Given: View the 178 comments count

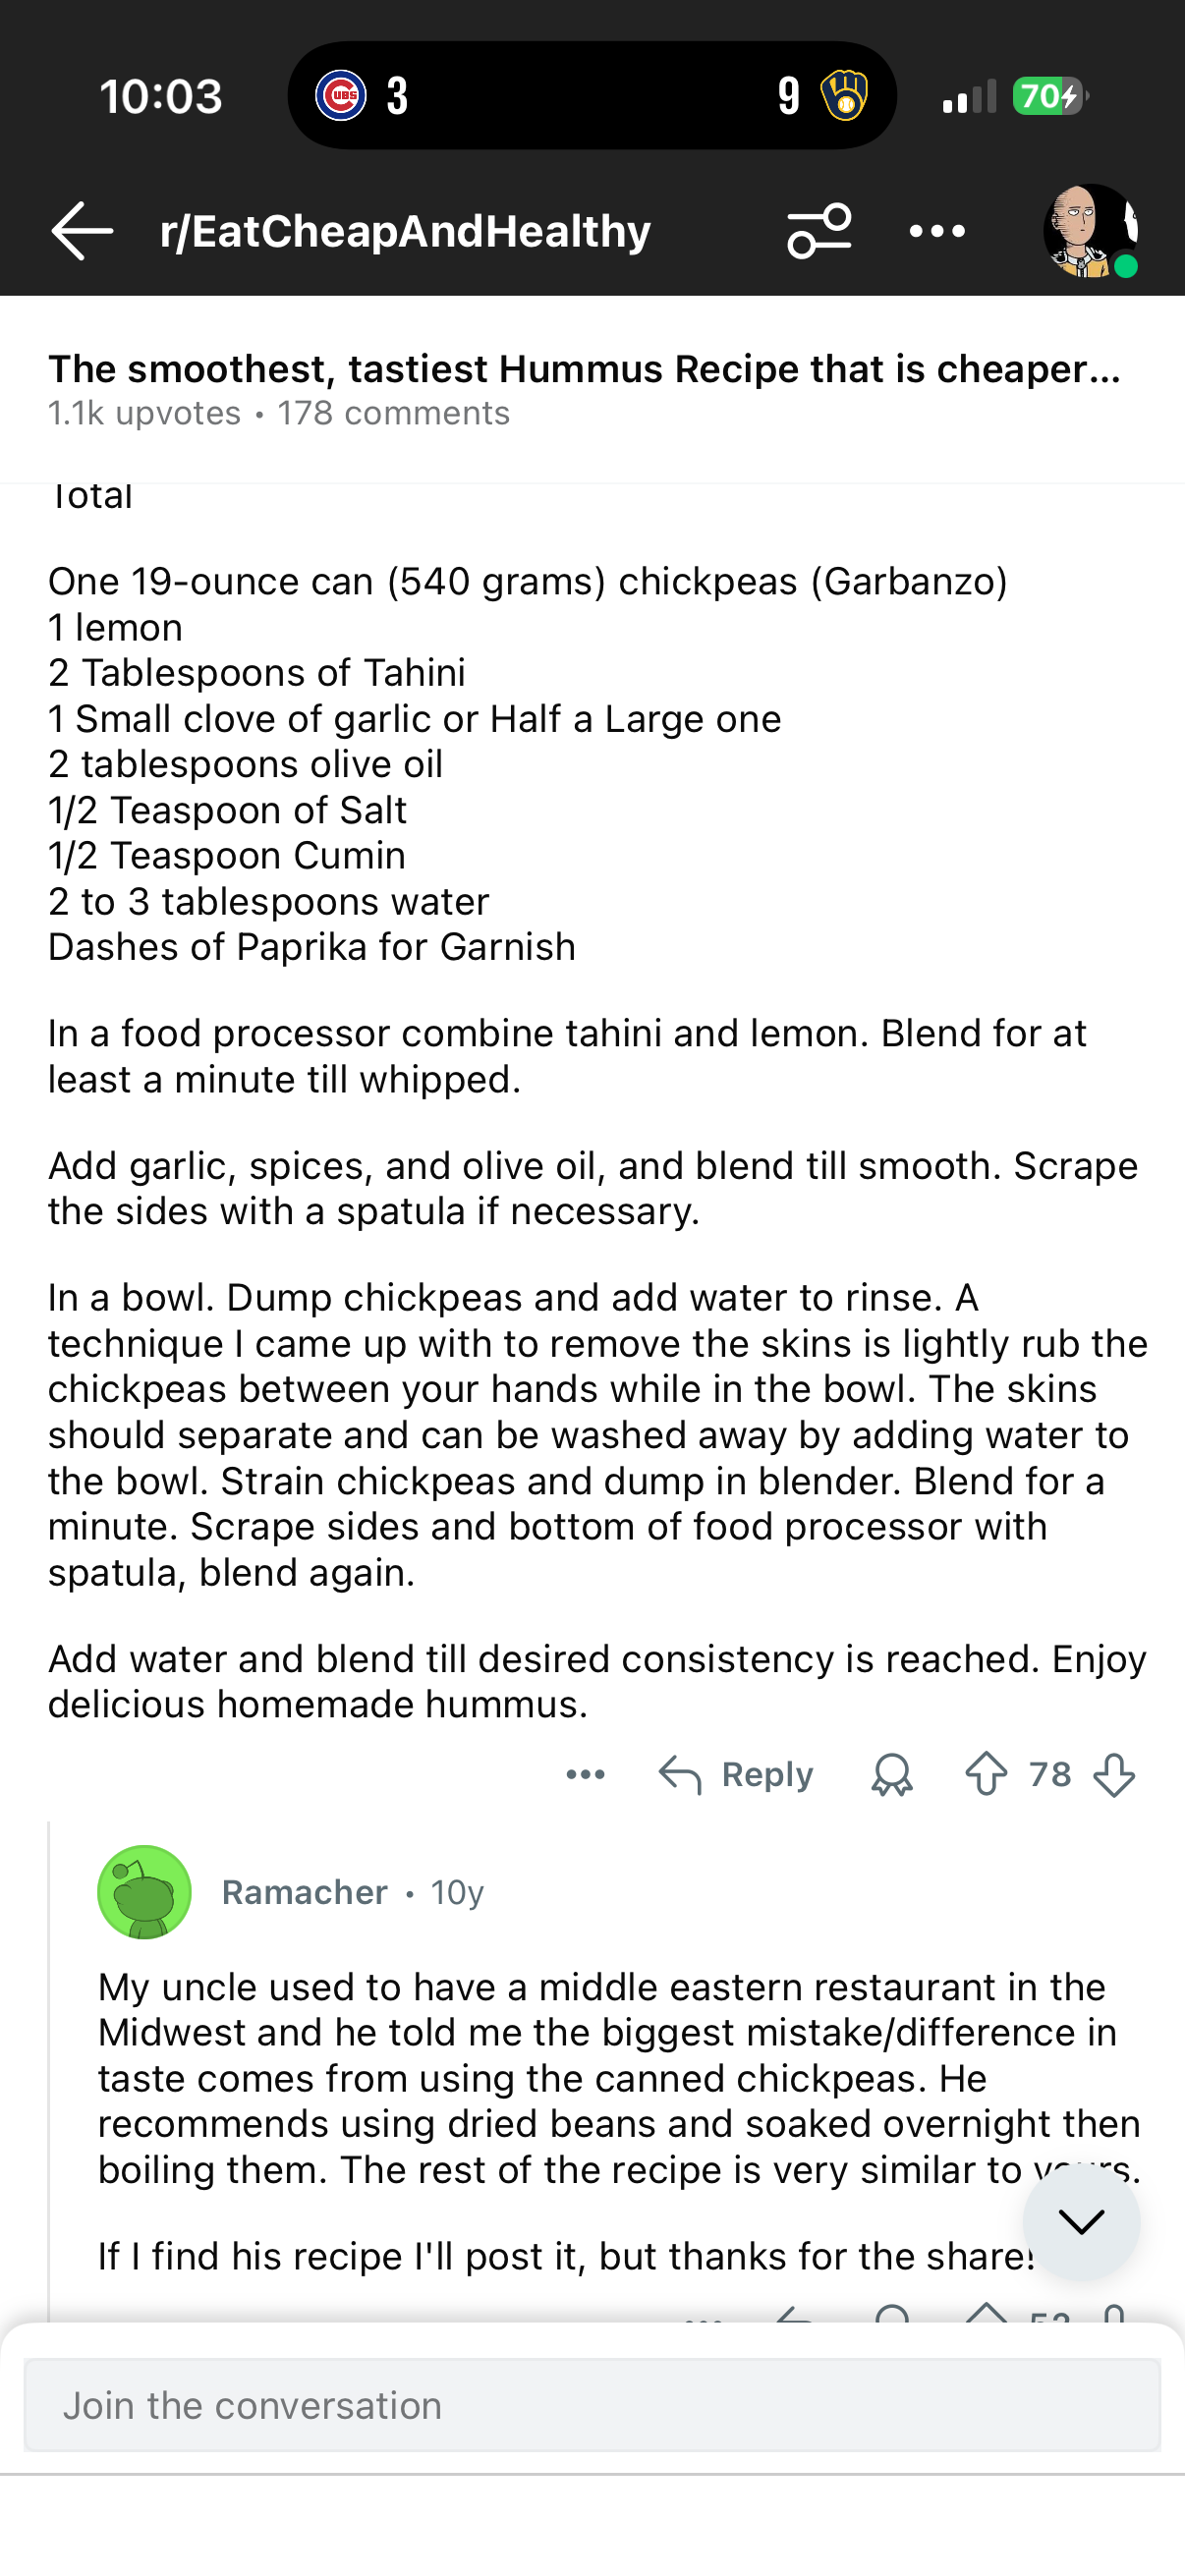Looking at the screenshot, I should pos(393,412).
